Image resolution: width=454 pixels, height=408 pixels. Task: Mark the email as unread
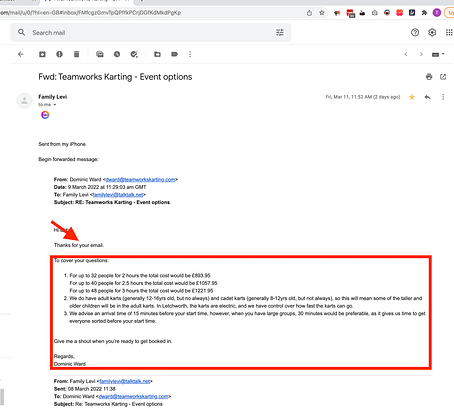point(100,54)
